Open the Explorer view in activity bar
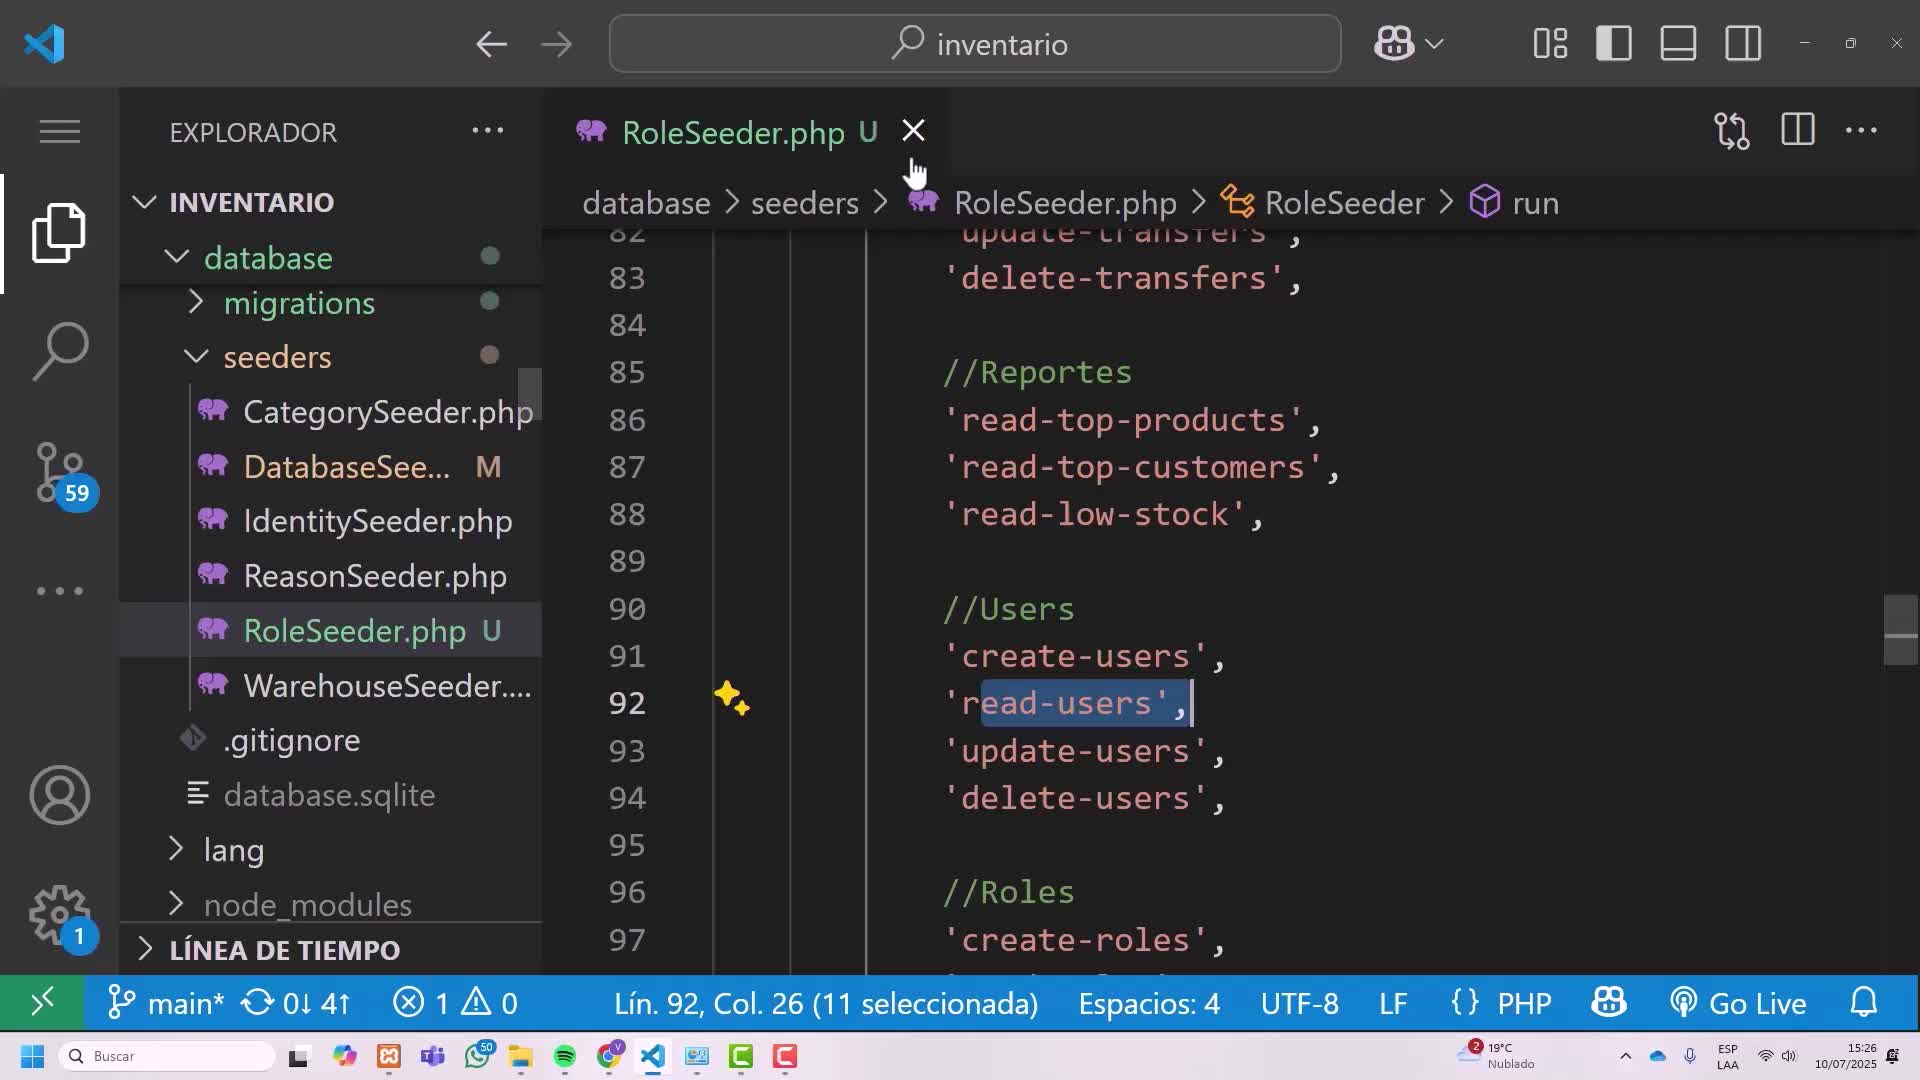The image size is (1920, 1080). click(x=59, y=233)
